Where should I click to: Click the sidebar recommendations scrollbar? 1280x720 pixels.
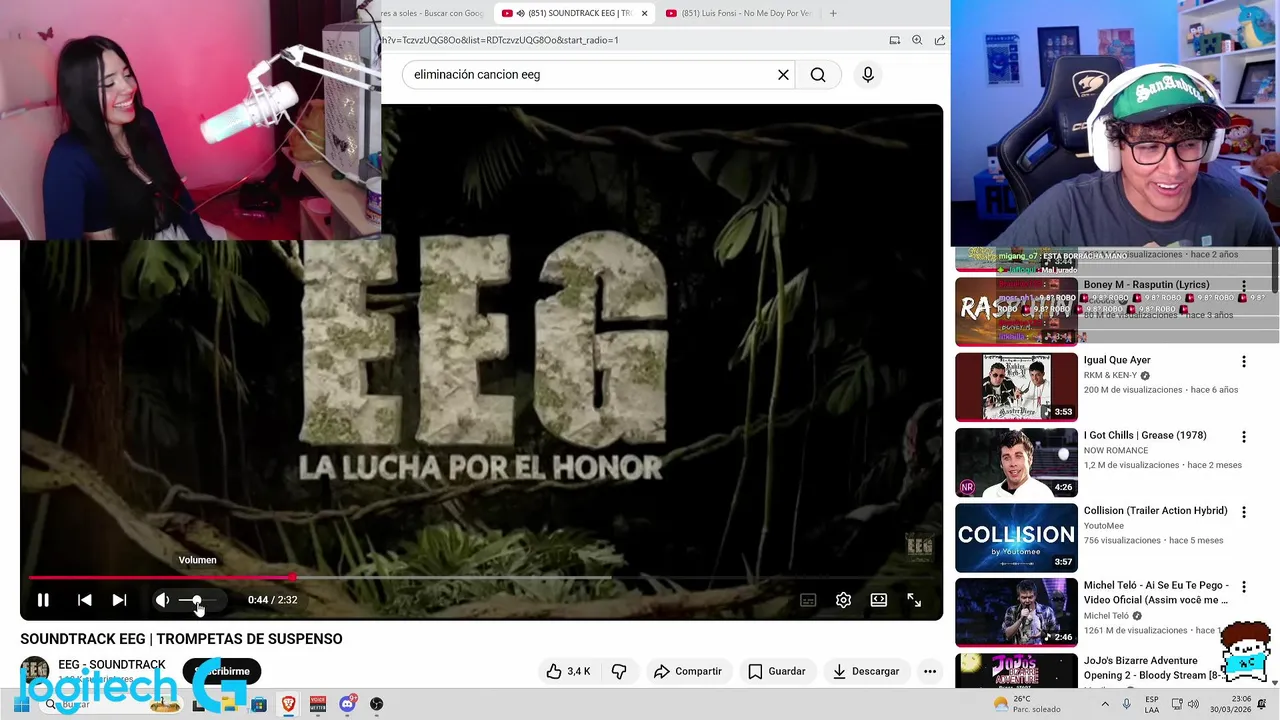point(1274,270)
